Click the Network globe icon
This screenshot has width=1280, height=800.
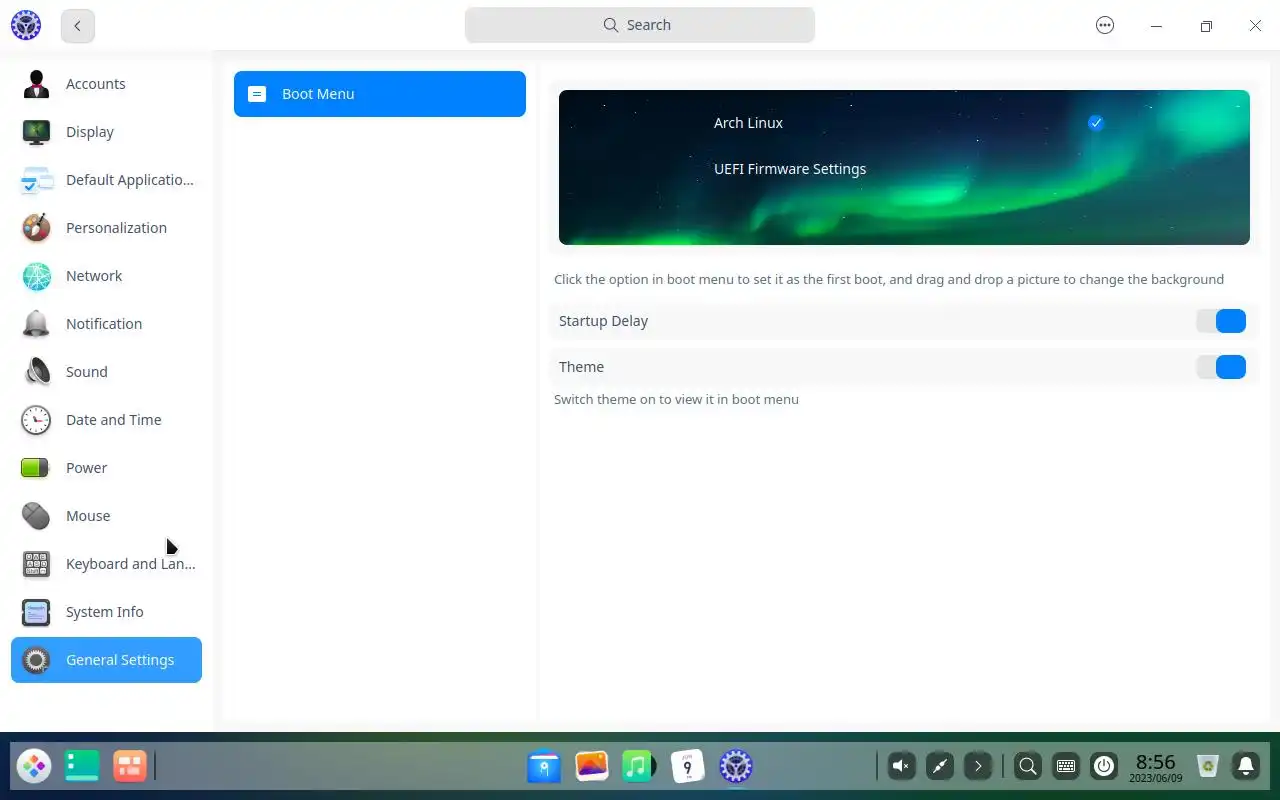coord(36,276)
